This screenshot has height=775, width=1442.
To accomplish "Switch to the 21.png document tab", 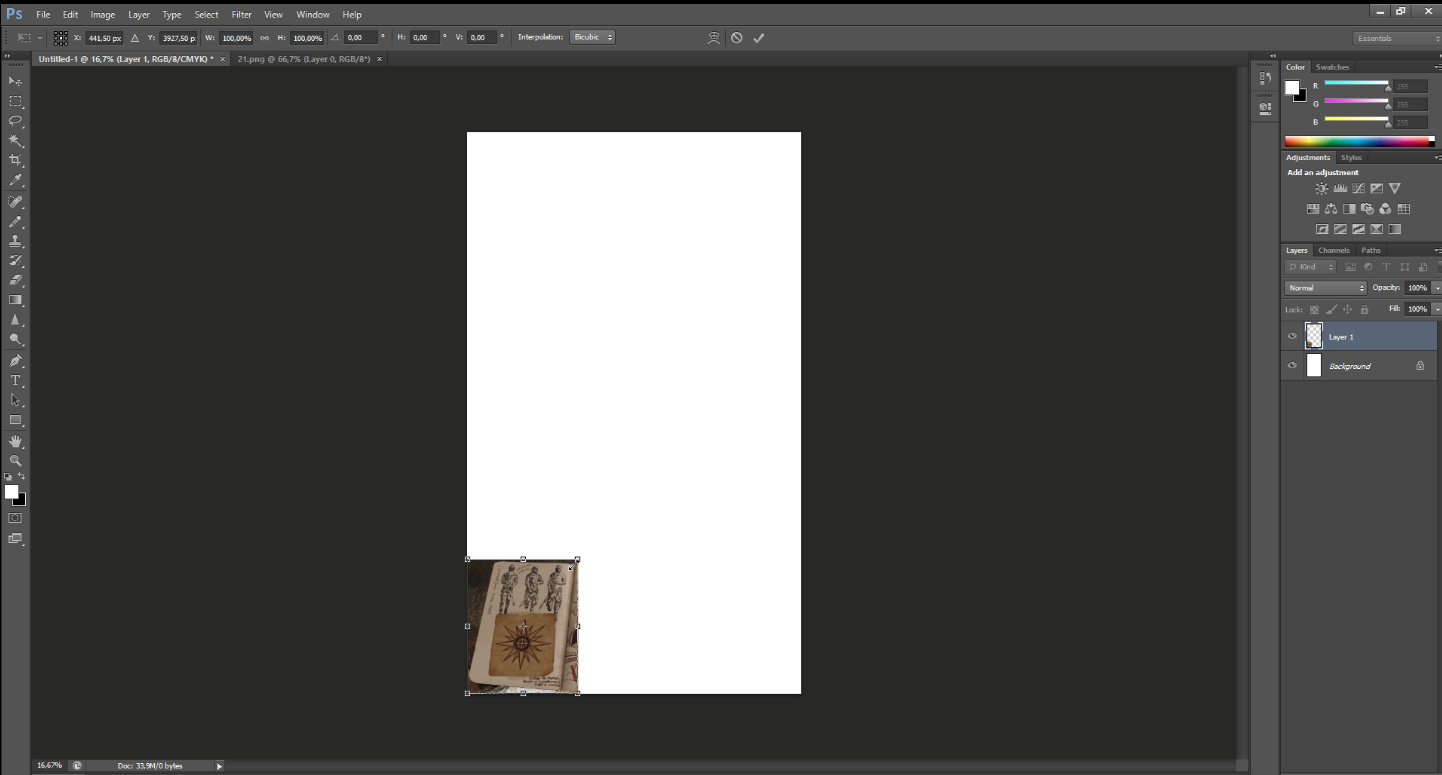I will click(303, 59).
